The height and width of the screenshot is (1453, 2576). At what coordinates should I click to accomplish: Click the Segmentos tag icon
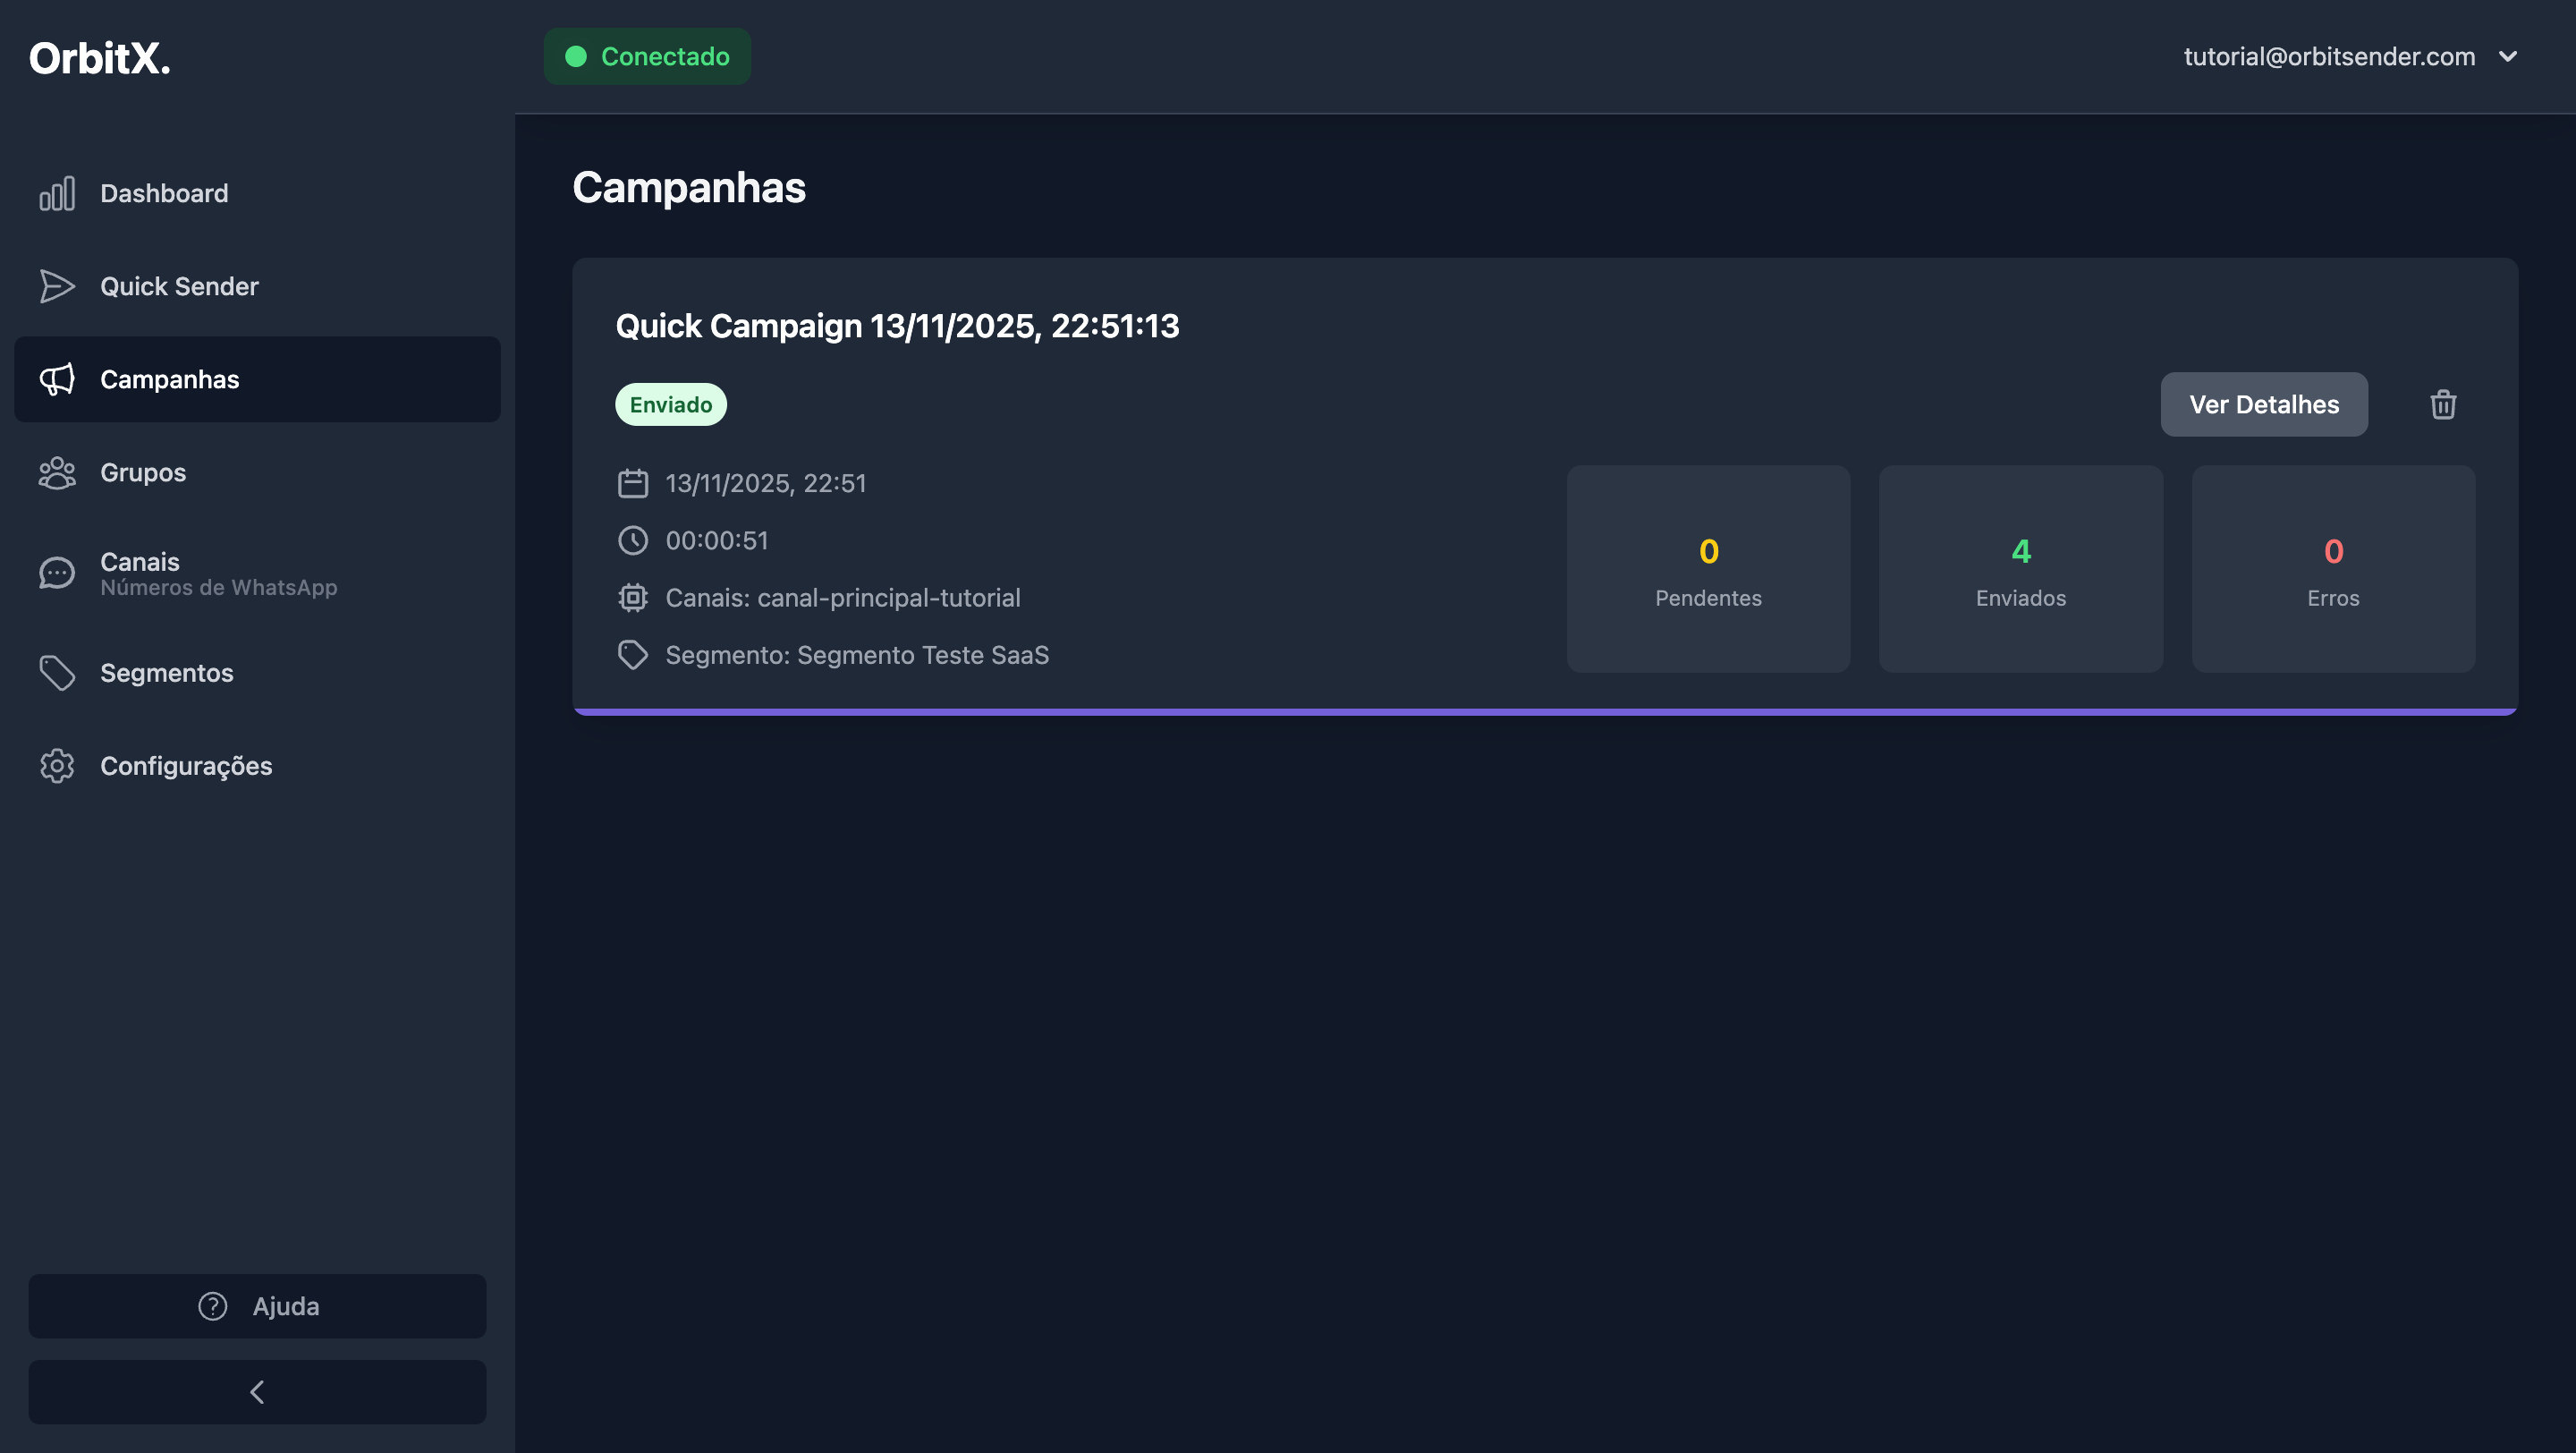[57, 672]
